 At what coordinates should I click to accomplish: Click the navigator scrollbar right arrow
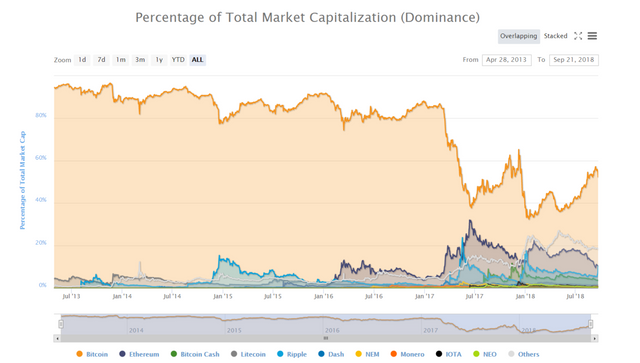click(595, 339)
